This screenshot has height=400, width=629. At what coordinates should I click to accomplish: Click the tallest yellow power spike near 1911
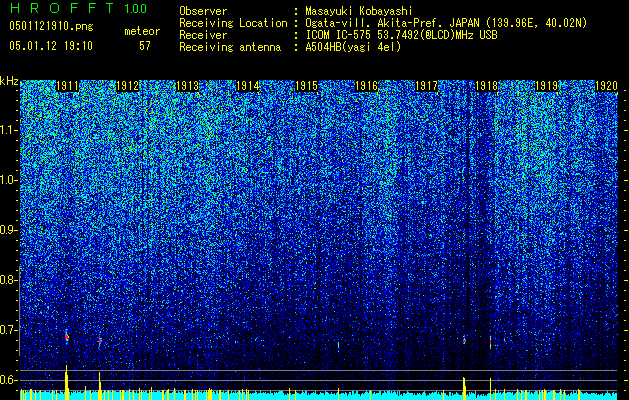click(x=67, y=382)
